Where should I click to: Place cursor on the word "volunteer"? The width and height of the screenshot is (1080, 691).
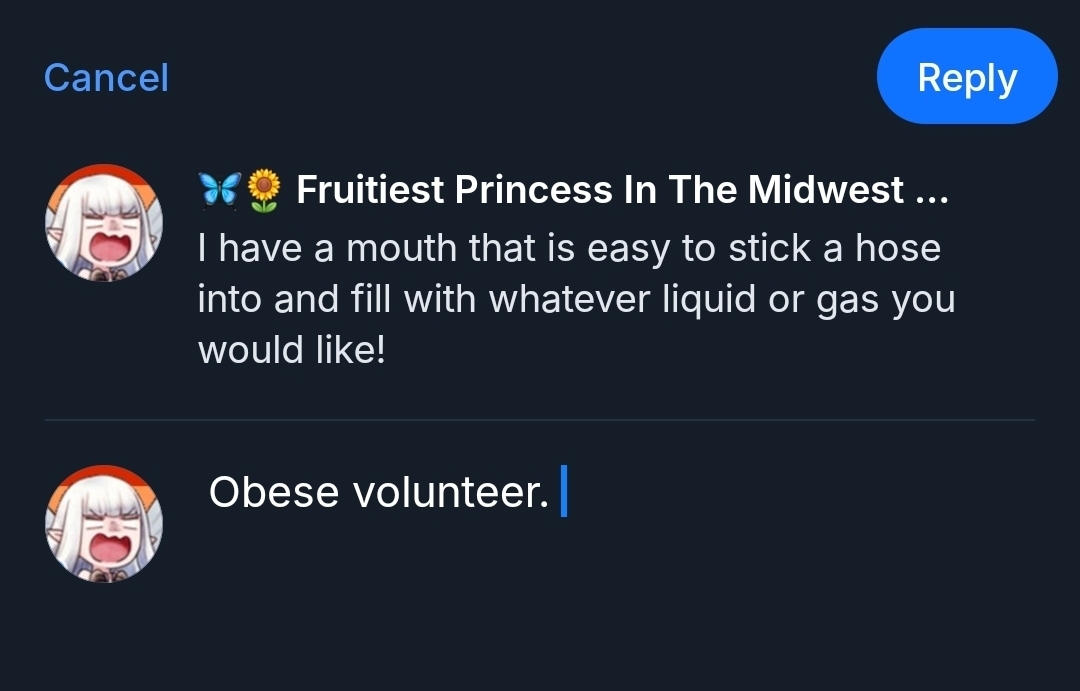click(440, 492)
